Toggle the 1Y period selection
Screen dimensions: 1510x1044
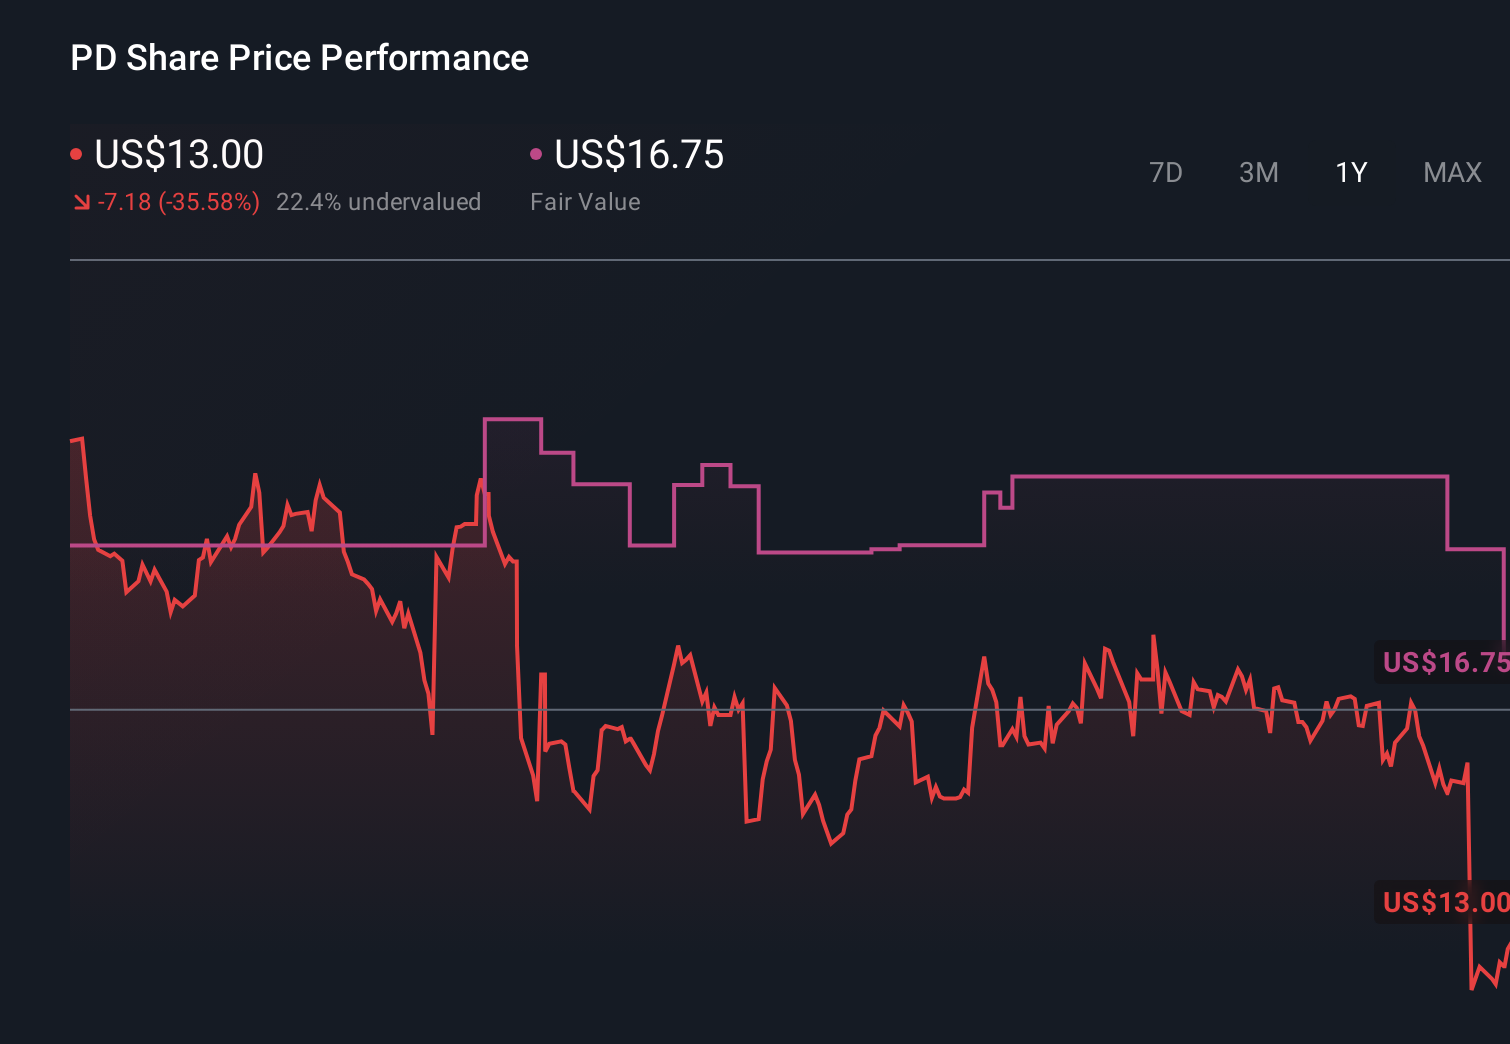pos(1350,172)
